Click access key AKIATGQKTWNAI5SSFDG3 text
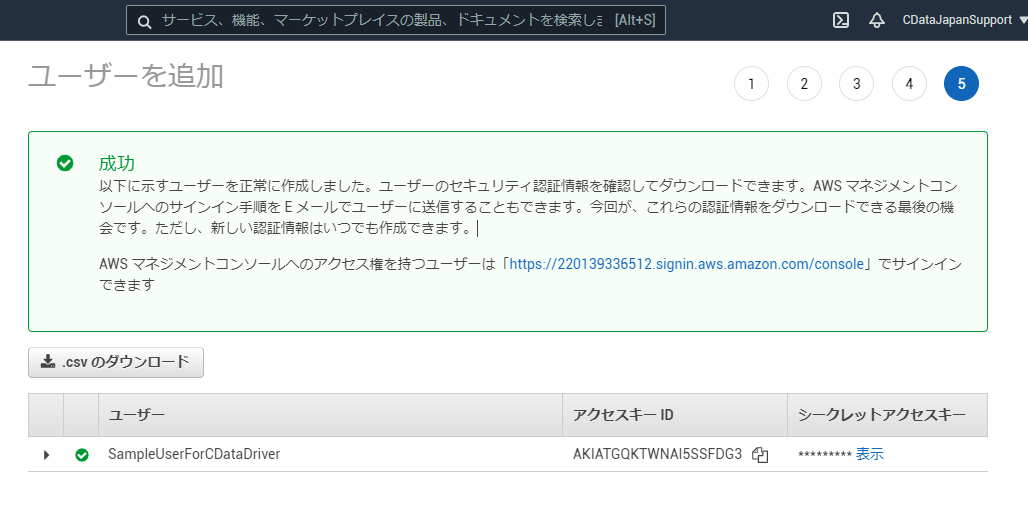Screen dimensions: 1028x531 point(658,454)
